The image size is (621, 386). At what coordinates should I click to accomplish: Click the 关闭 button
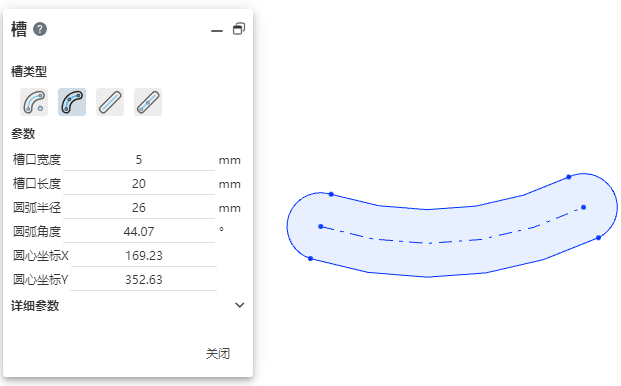[218, 354]
